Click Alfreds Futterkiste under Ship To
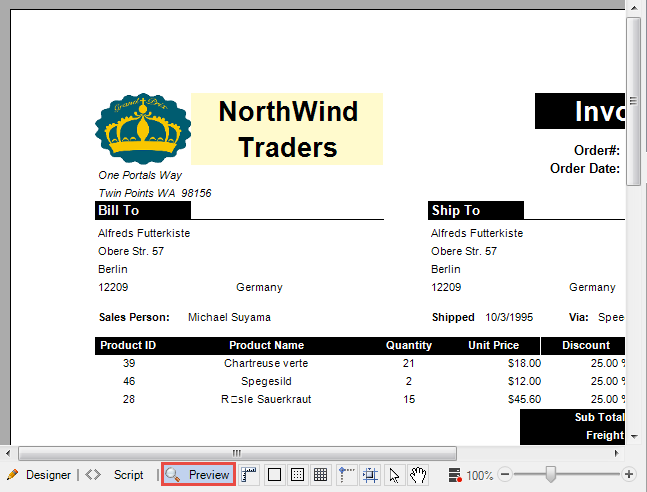647x492 pixels. point(477,233)
